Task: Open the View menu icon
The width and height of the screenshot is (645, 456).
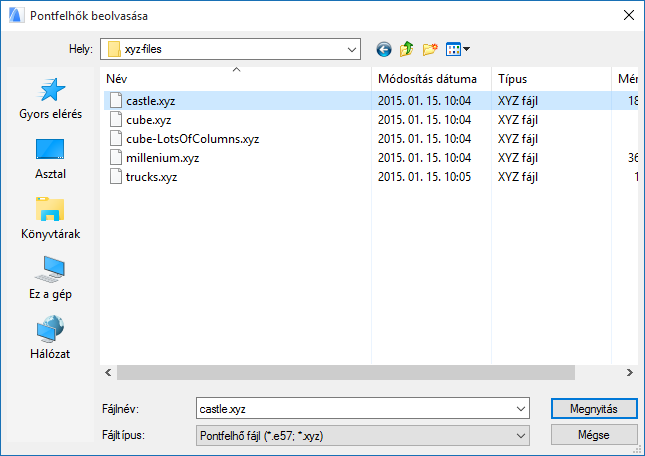Action: coord(457,49)
